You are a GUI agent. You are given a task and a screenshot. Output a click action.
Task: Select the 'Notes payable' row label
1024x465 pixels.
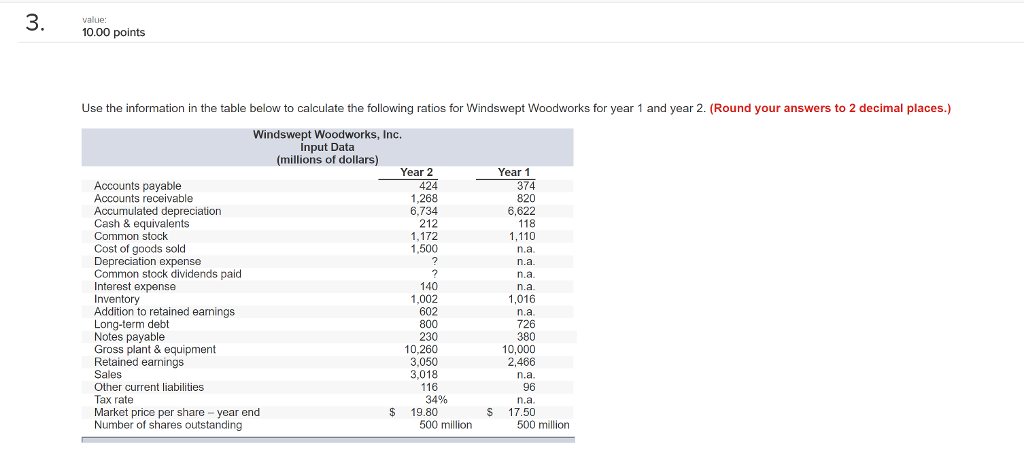coord(129,337)
